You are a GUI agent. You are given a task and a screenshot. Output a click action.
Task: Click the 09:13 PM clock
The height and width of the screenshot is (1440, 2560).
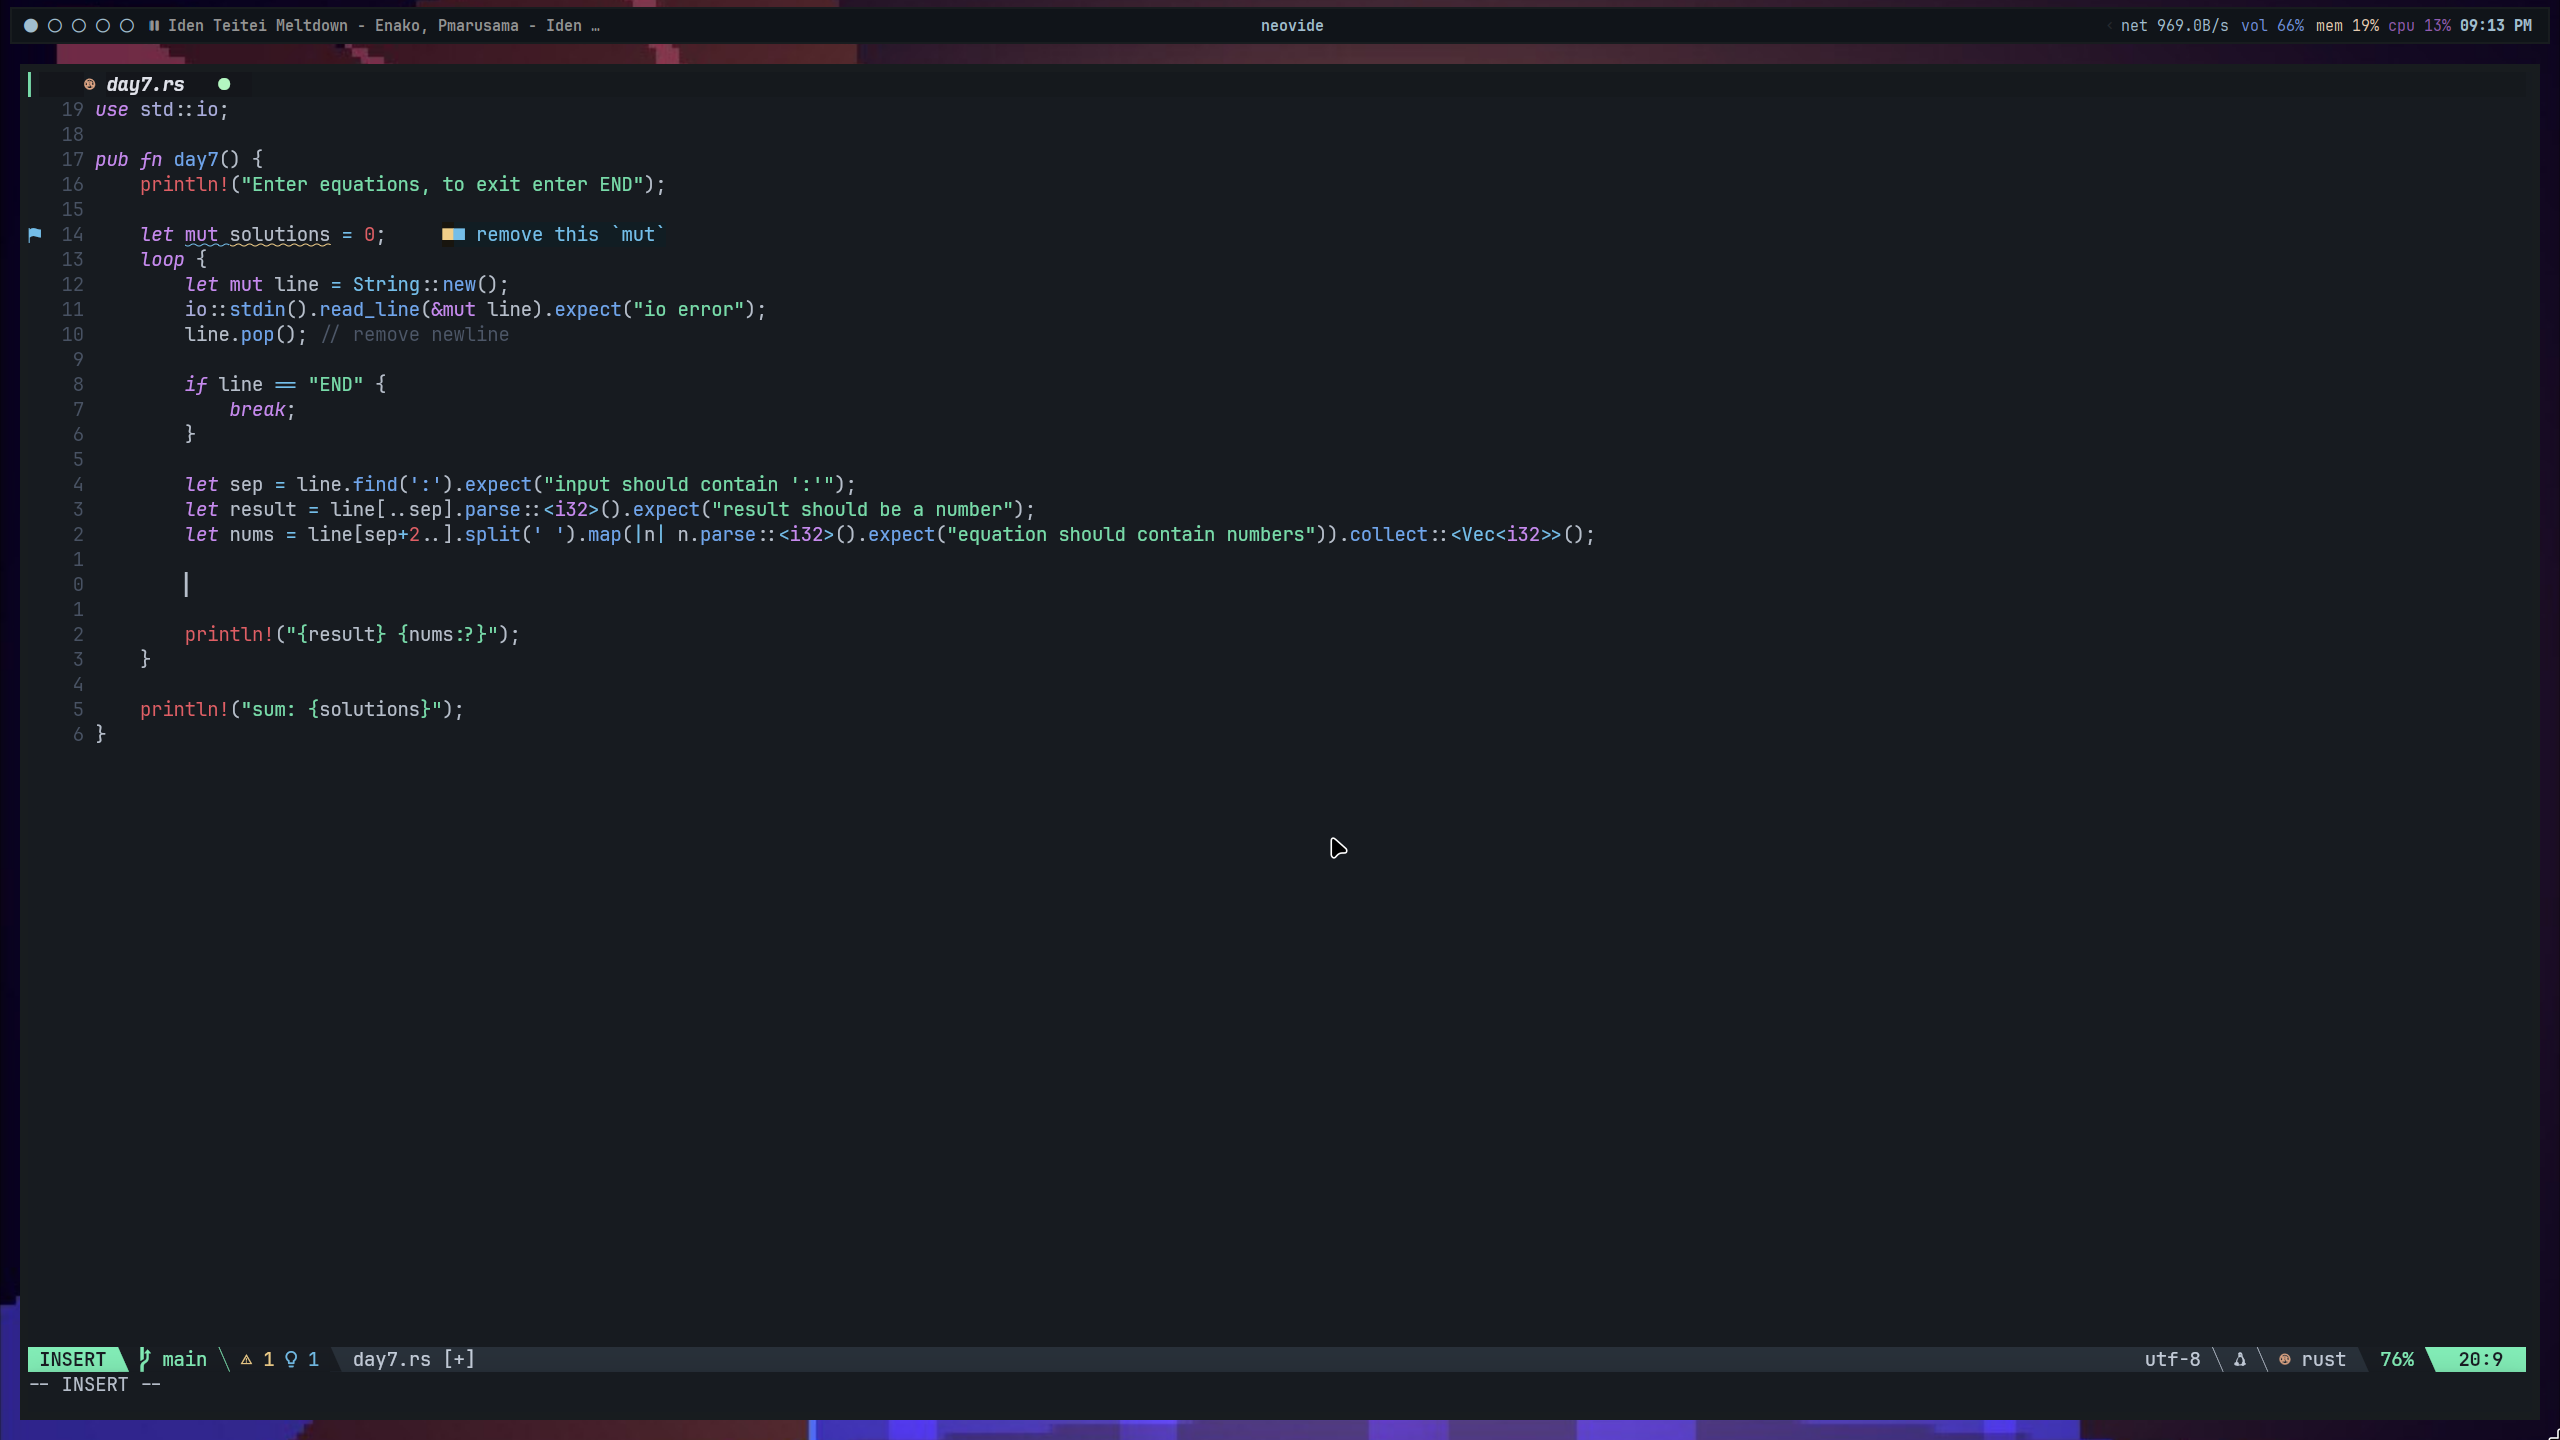pyautogui.click(x=2495, y=26)
